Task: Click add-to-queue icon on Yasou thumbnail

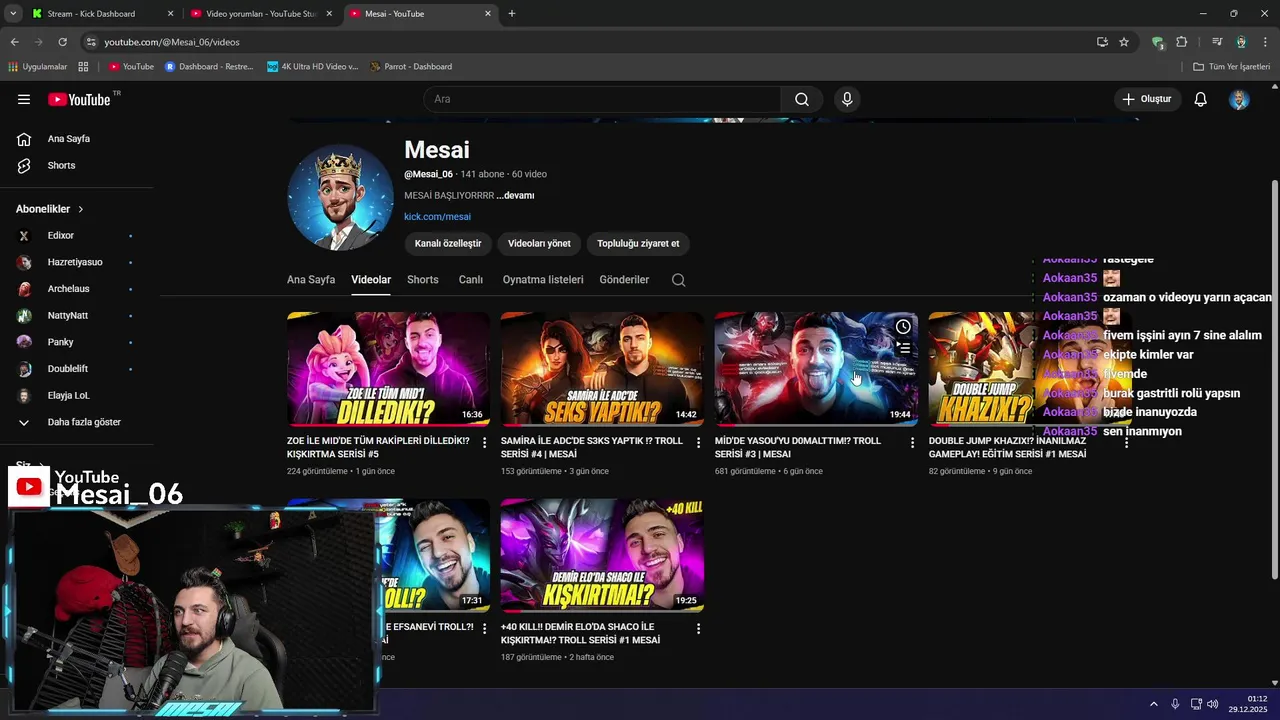Action: (903, 348)
